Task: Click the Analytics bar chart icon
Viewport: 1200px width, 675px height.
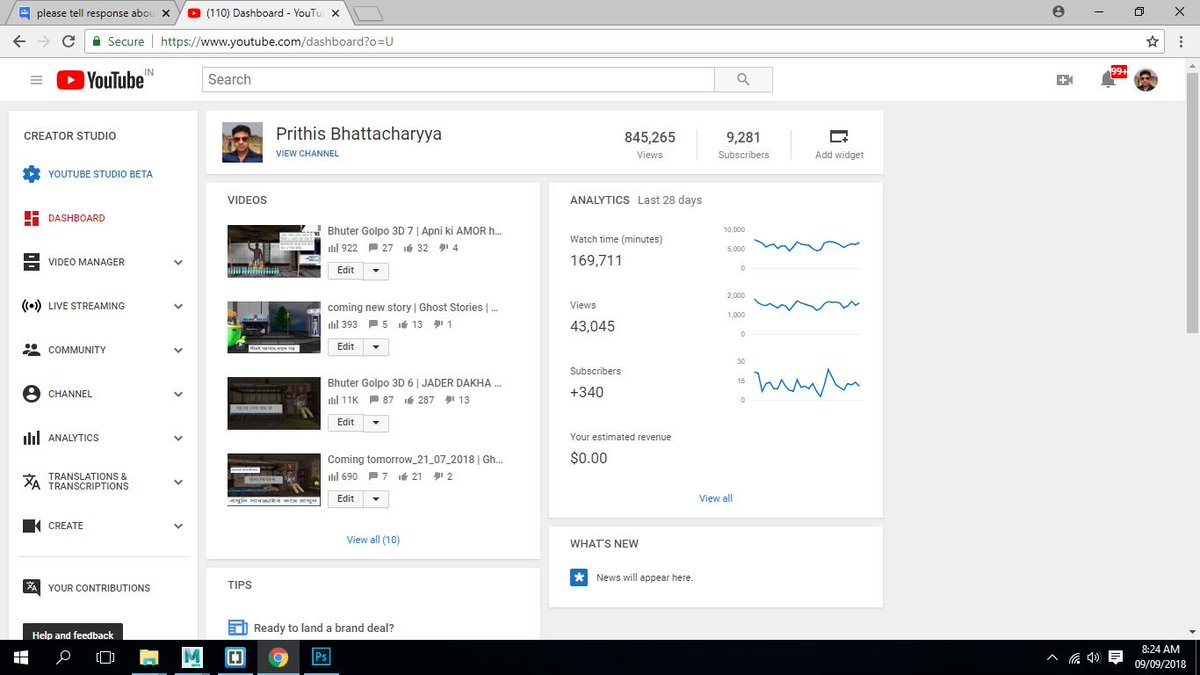Action: (31, 438)
